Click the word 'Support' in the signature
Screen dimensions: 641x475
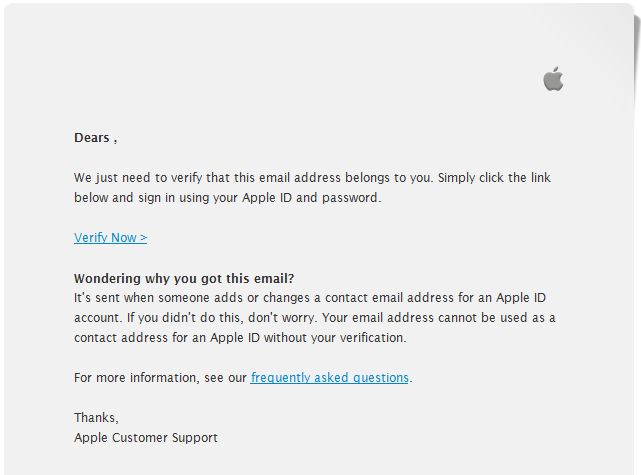click(x=195, y=438)
